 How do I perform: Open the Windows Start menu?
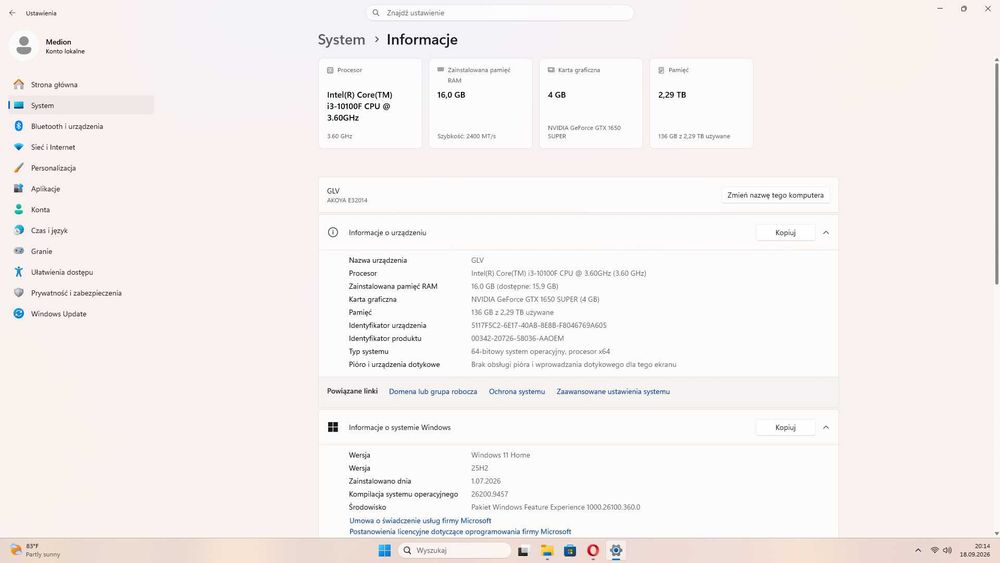click(x=385, y=550)
